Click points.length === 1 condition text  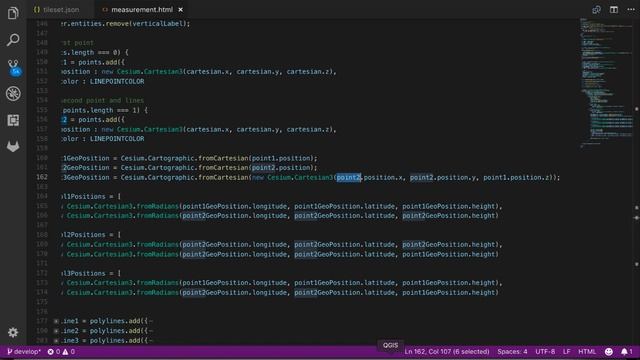pos(101,110)
